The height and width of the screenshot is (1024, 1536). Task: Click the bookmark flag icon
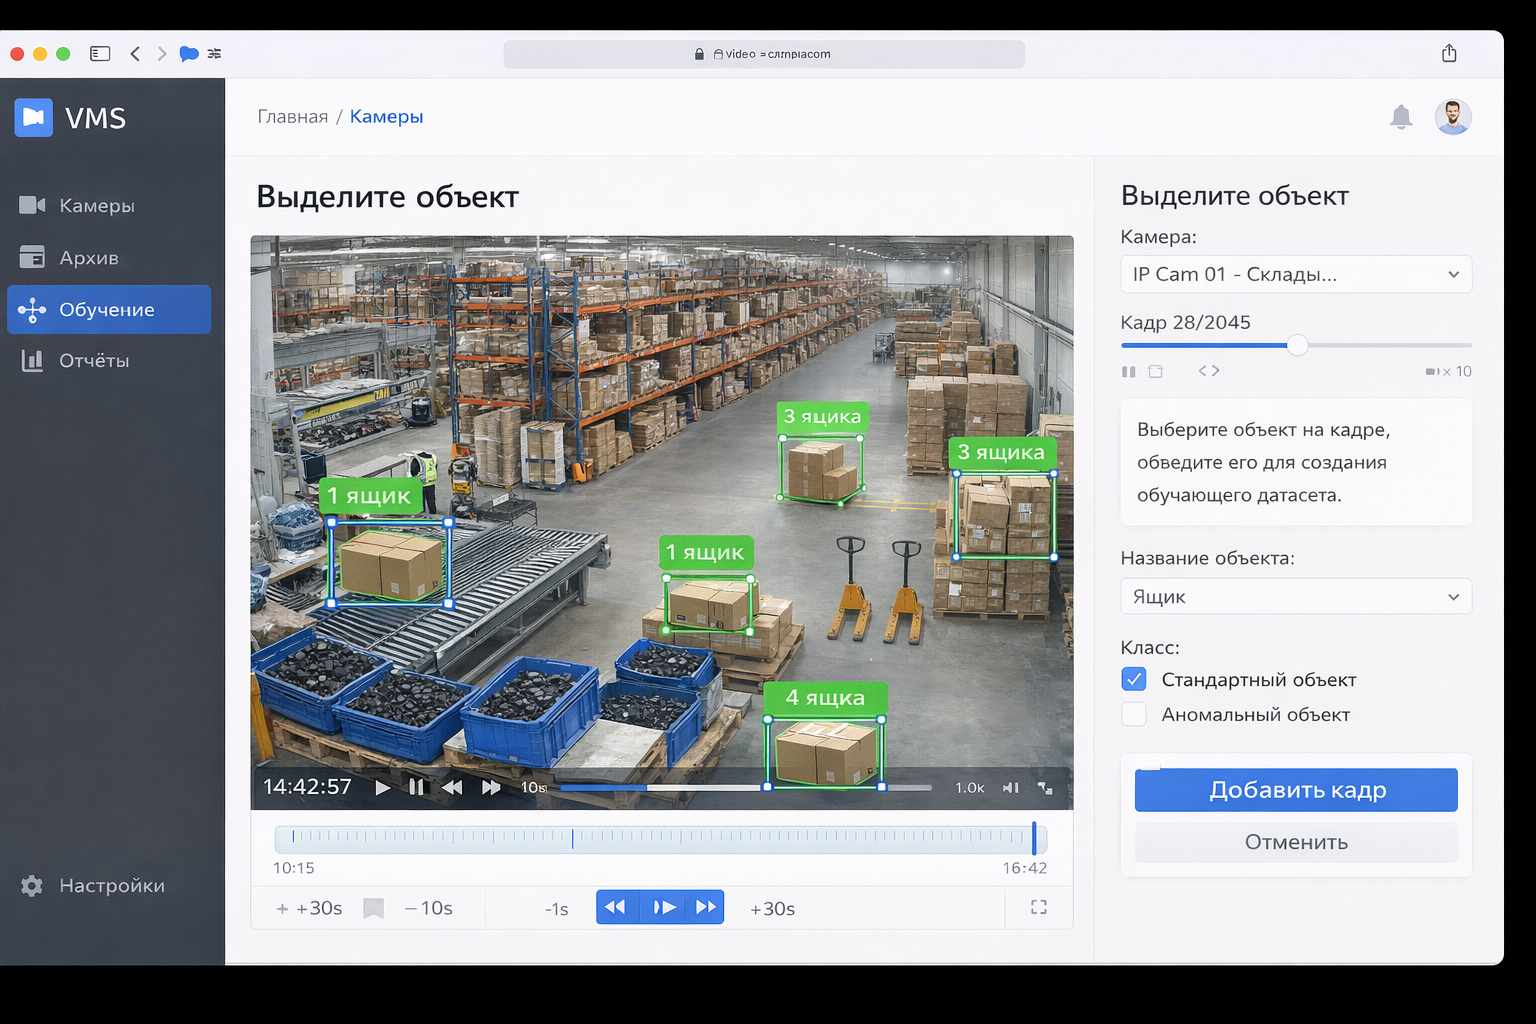point(374,908)
